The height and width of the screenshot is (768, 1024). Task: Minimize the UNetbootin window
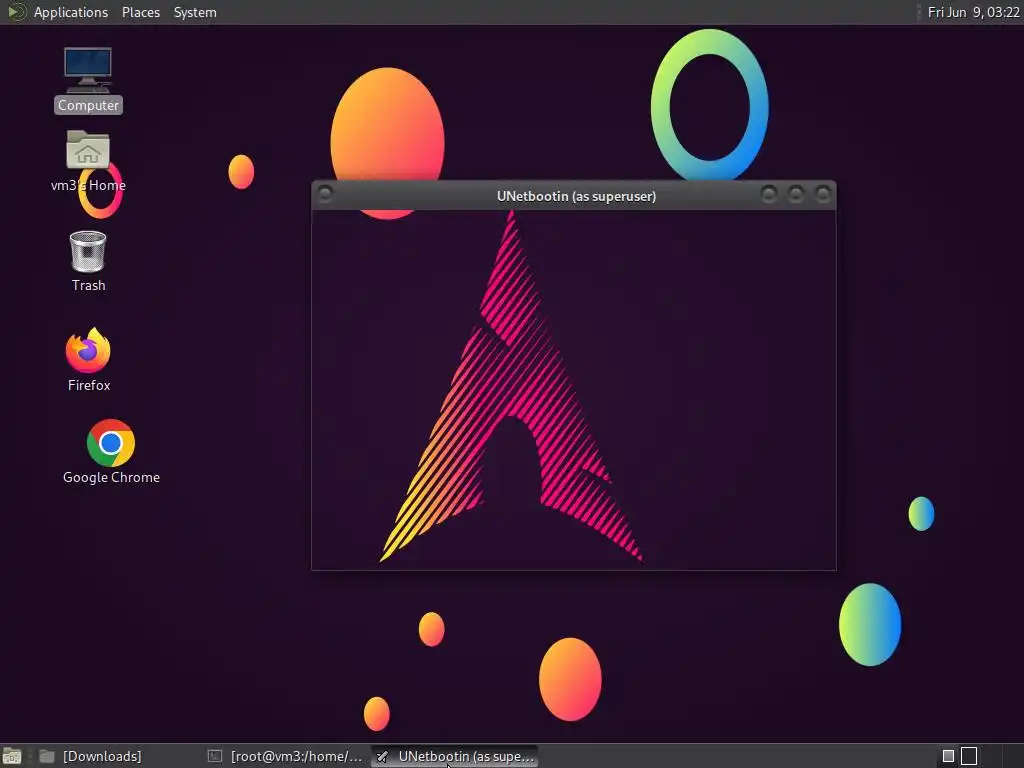(x=769, y=193)
